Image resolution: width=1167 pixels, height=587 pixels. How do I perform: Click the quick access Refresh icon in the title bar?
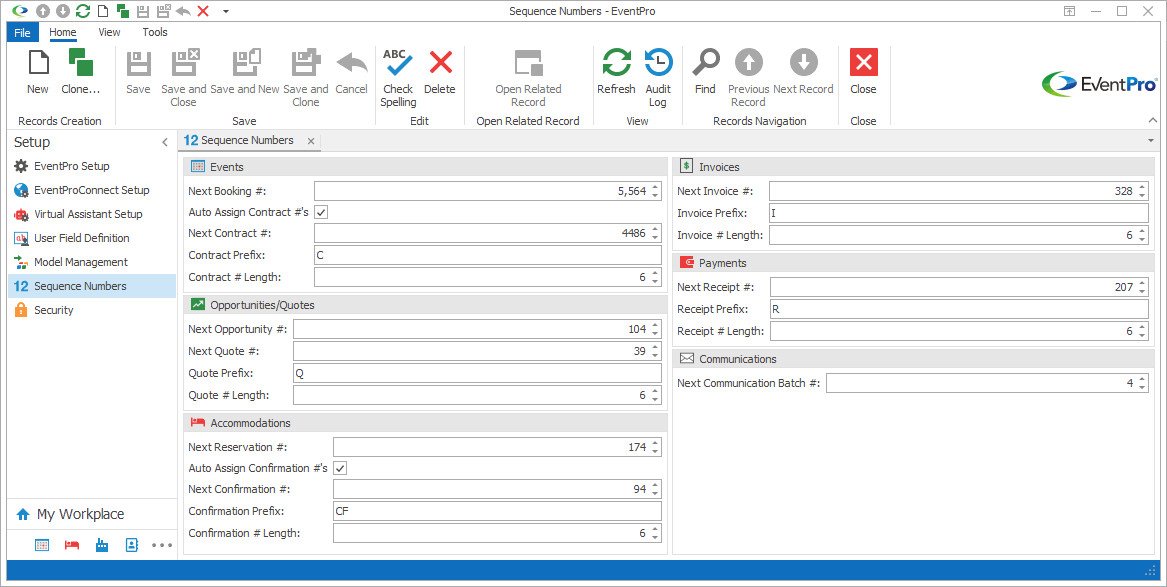[83, 11]
